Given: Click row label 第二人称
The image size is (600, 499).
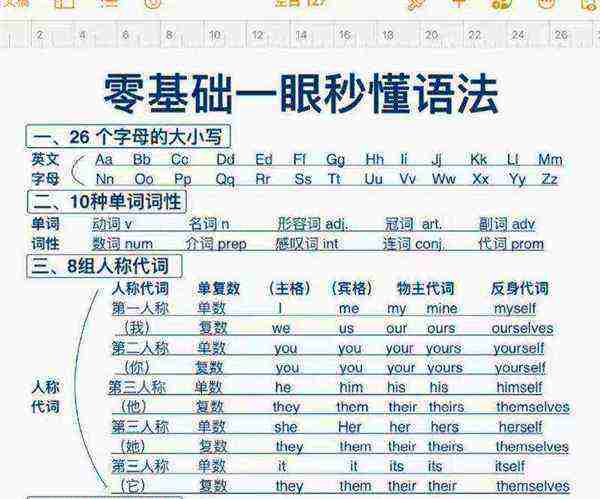Looking at the screenshot, I should (140, 348).
